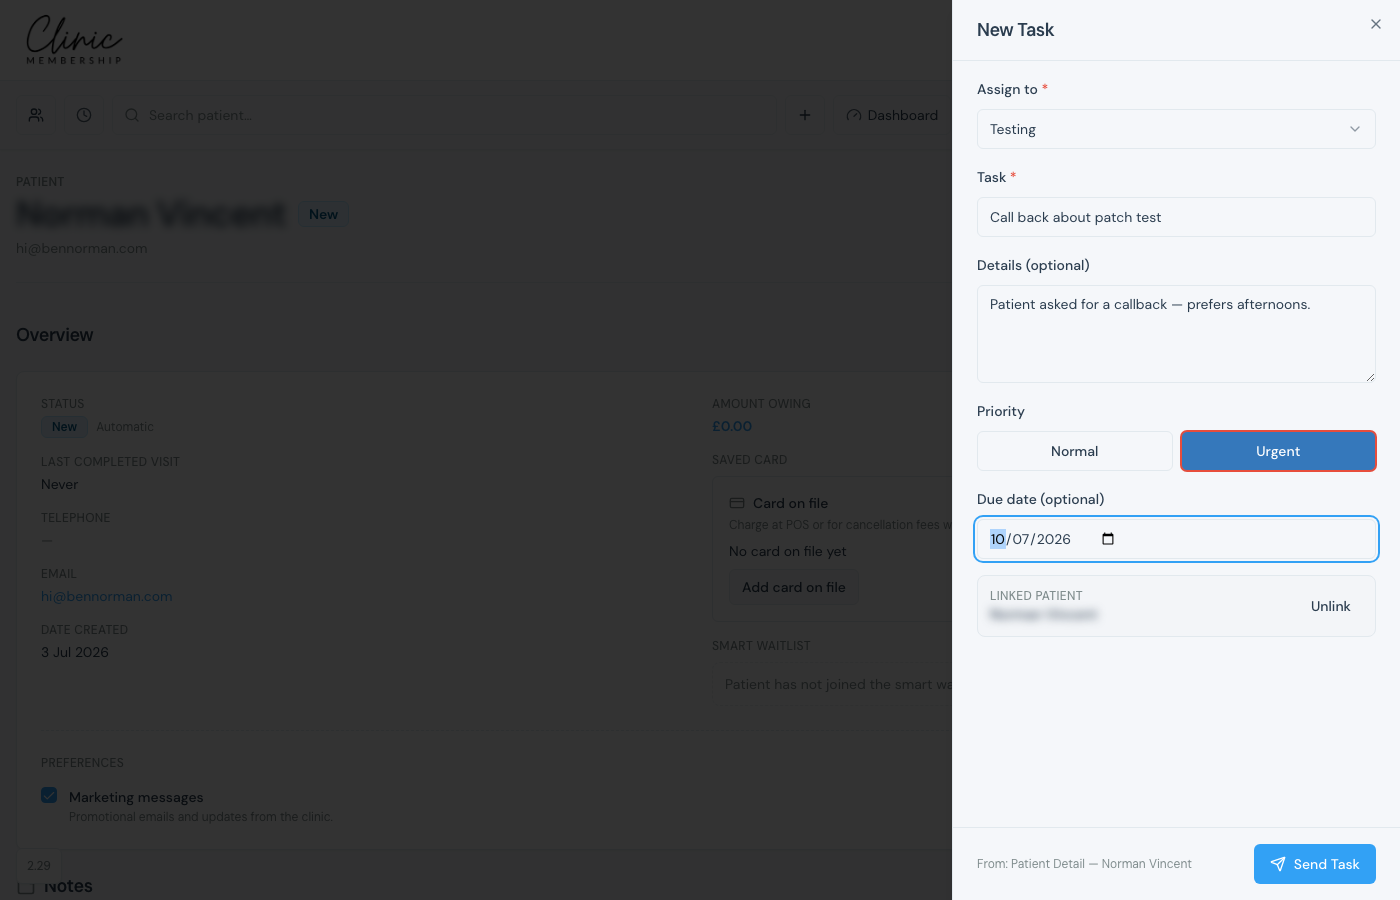Set priority to Normal

[1075, 451]
